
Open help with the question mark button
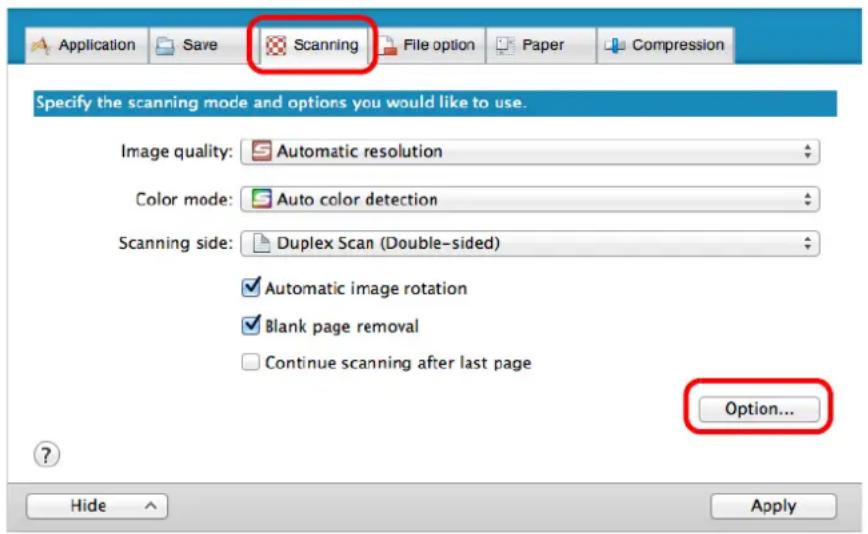tap(46, 455)
